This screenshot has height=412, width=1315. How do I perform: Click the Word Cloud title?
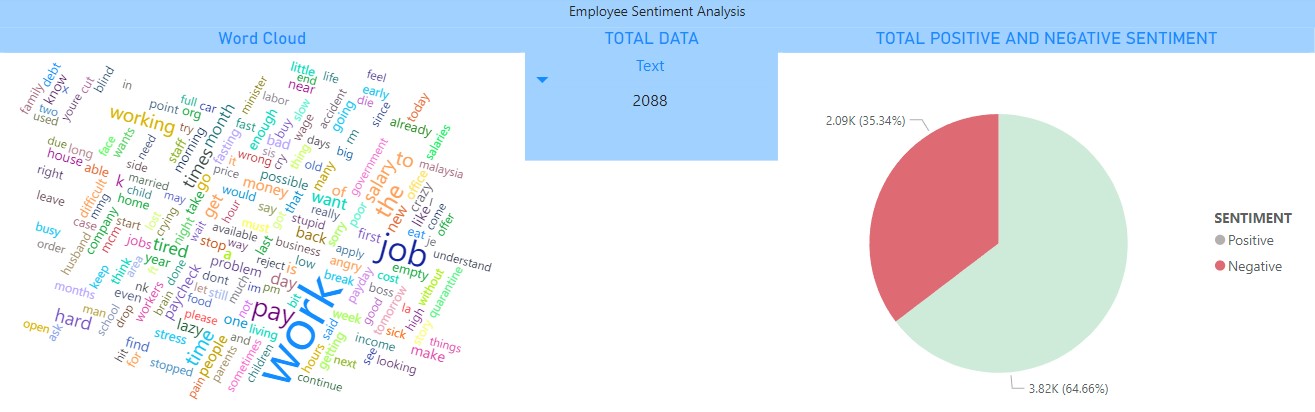(262, 39)
